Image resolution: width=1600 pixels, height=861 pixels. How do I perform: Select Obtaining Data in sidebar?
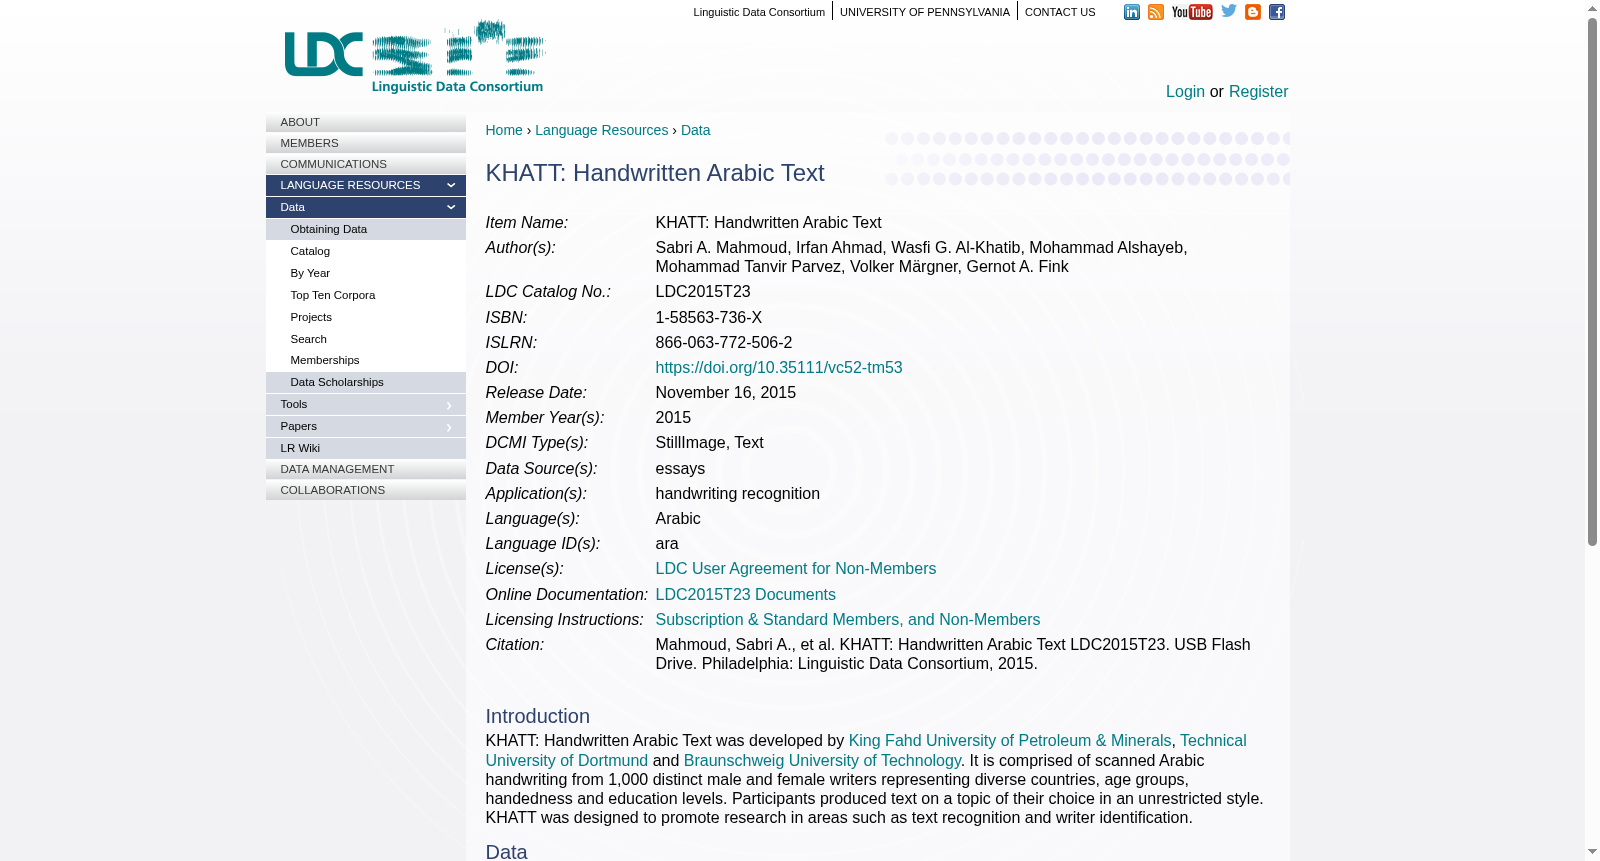(x=366, y=229)
